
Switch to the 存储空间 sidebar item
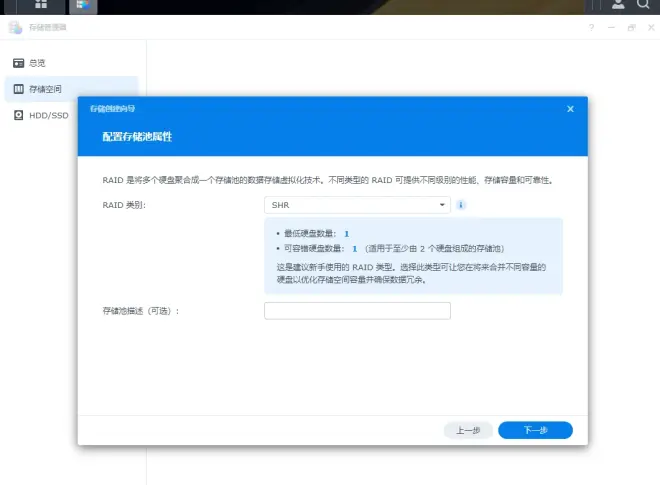point(44,89)
